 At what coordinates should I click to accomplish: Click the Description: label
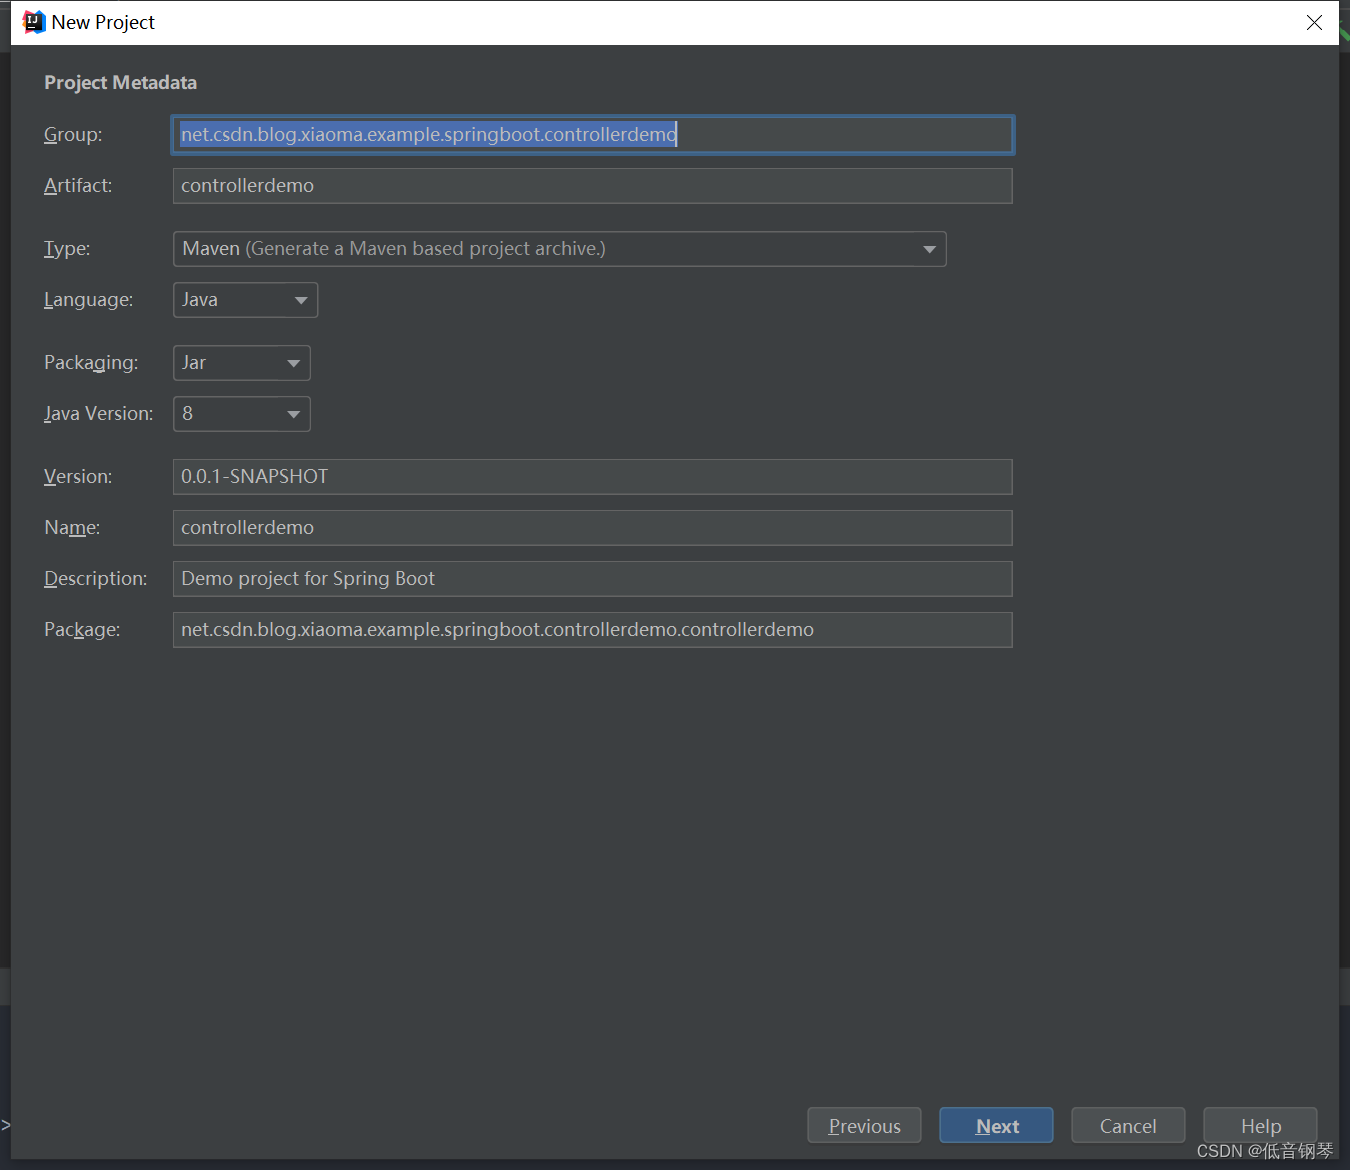click(95, 579)
